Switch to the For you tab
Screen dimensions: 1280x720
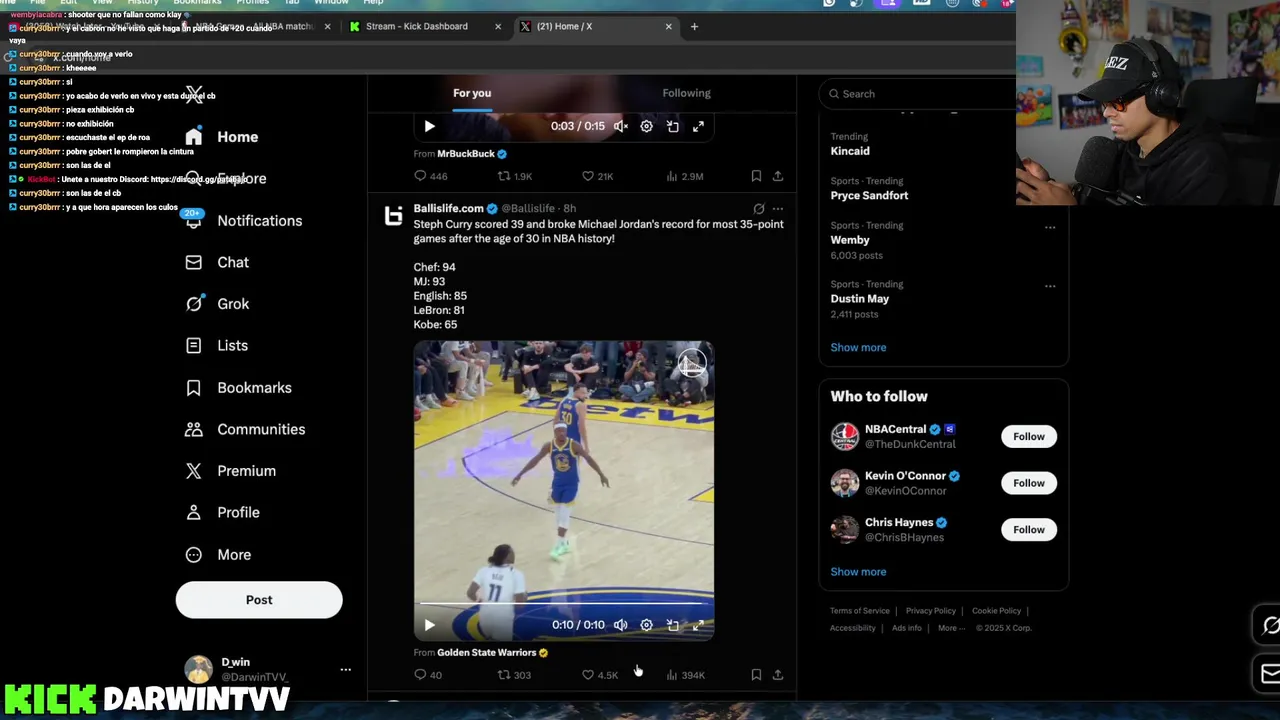tap(472, 93)
